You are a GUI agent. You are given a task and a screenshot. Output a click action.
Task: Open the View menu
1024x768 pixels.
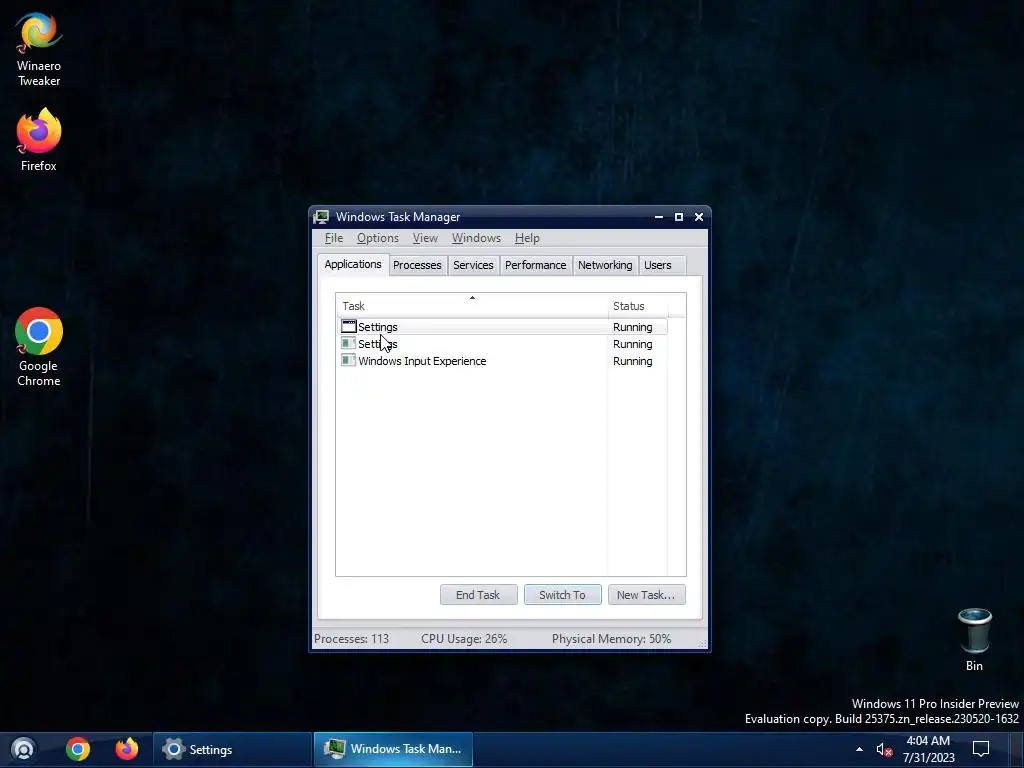(424, 238)
